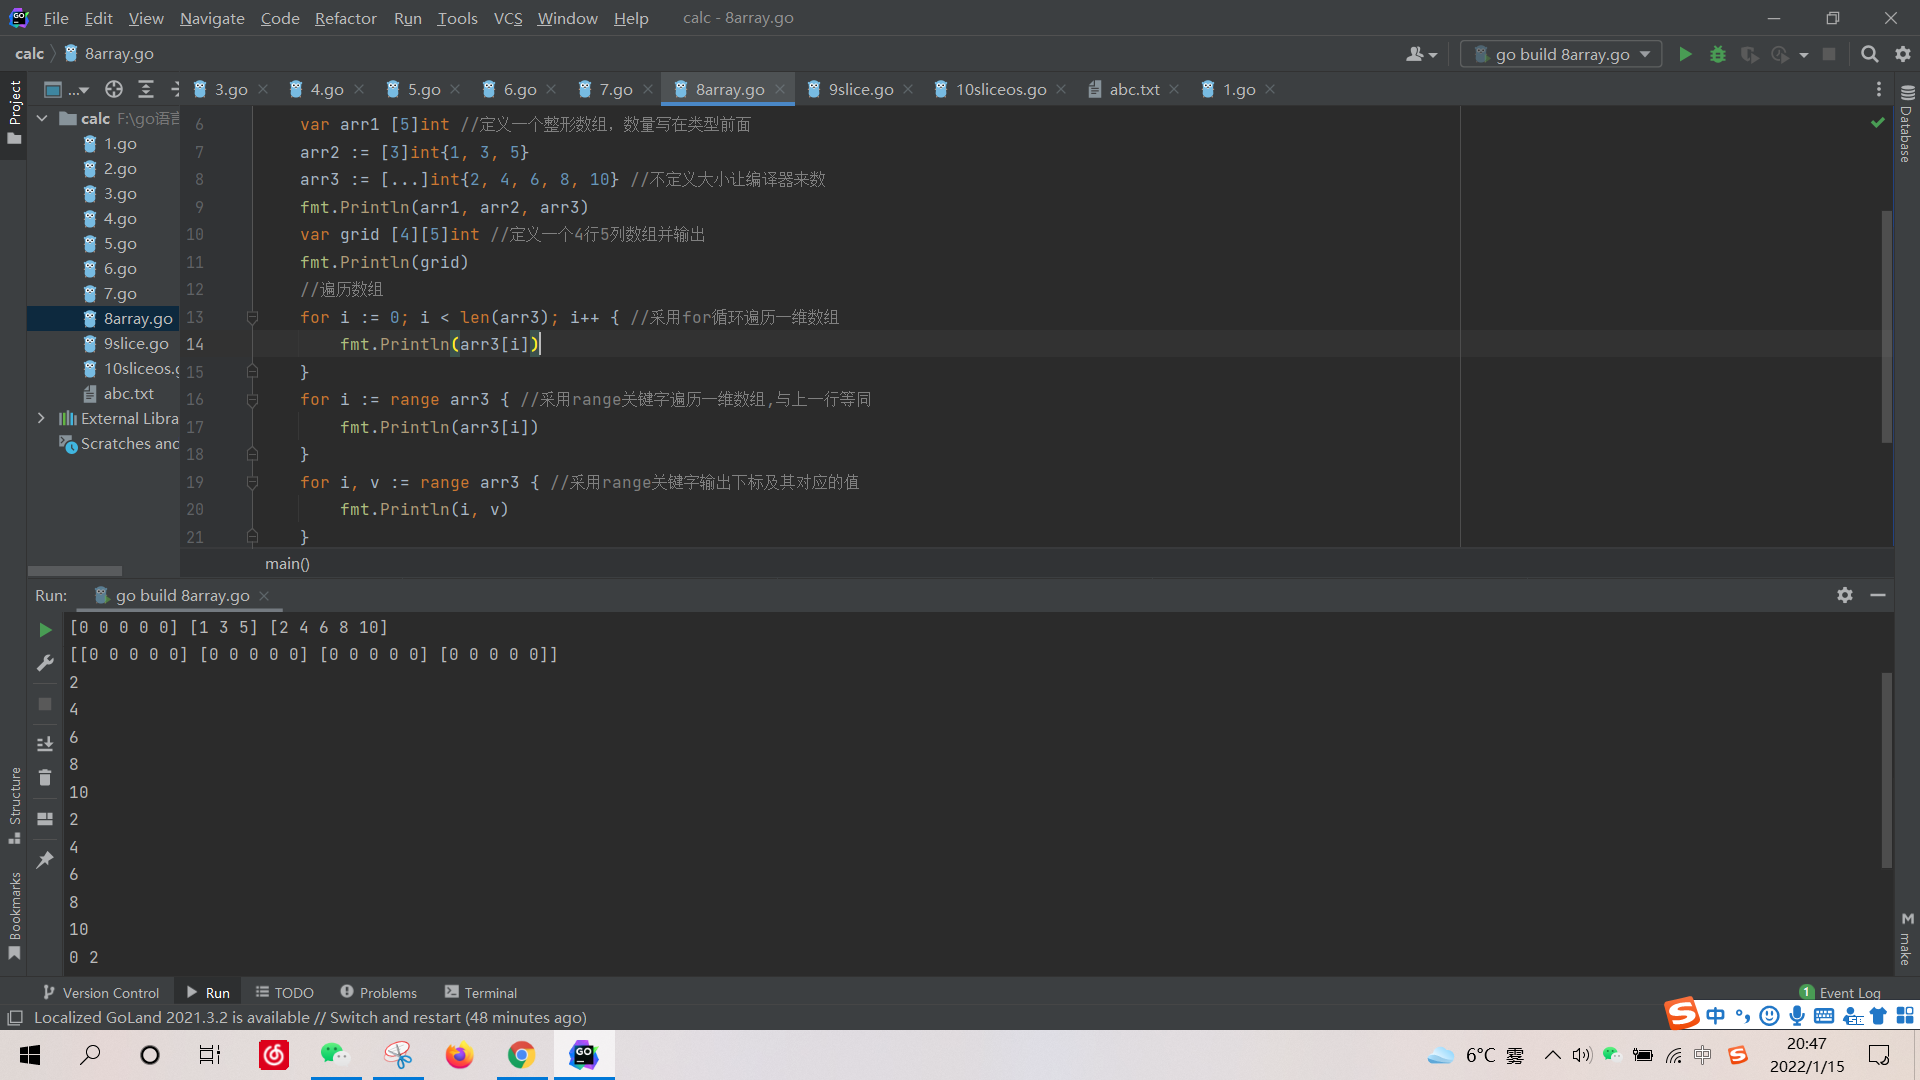This screenshot has height=1080, width=1920.
Task: Open the Refactor menu
Action: click(x=345, y=18)
